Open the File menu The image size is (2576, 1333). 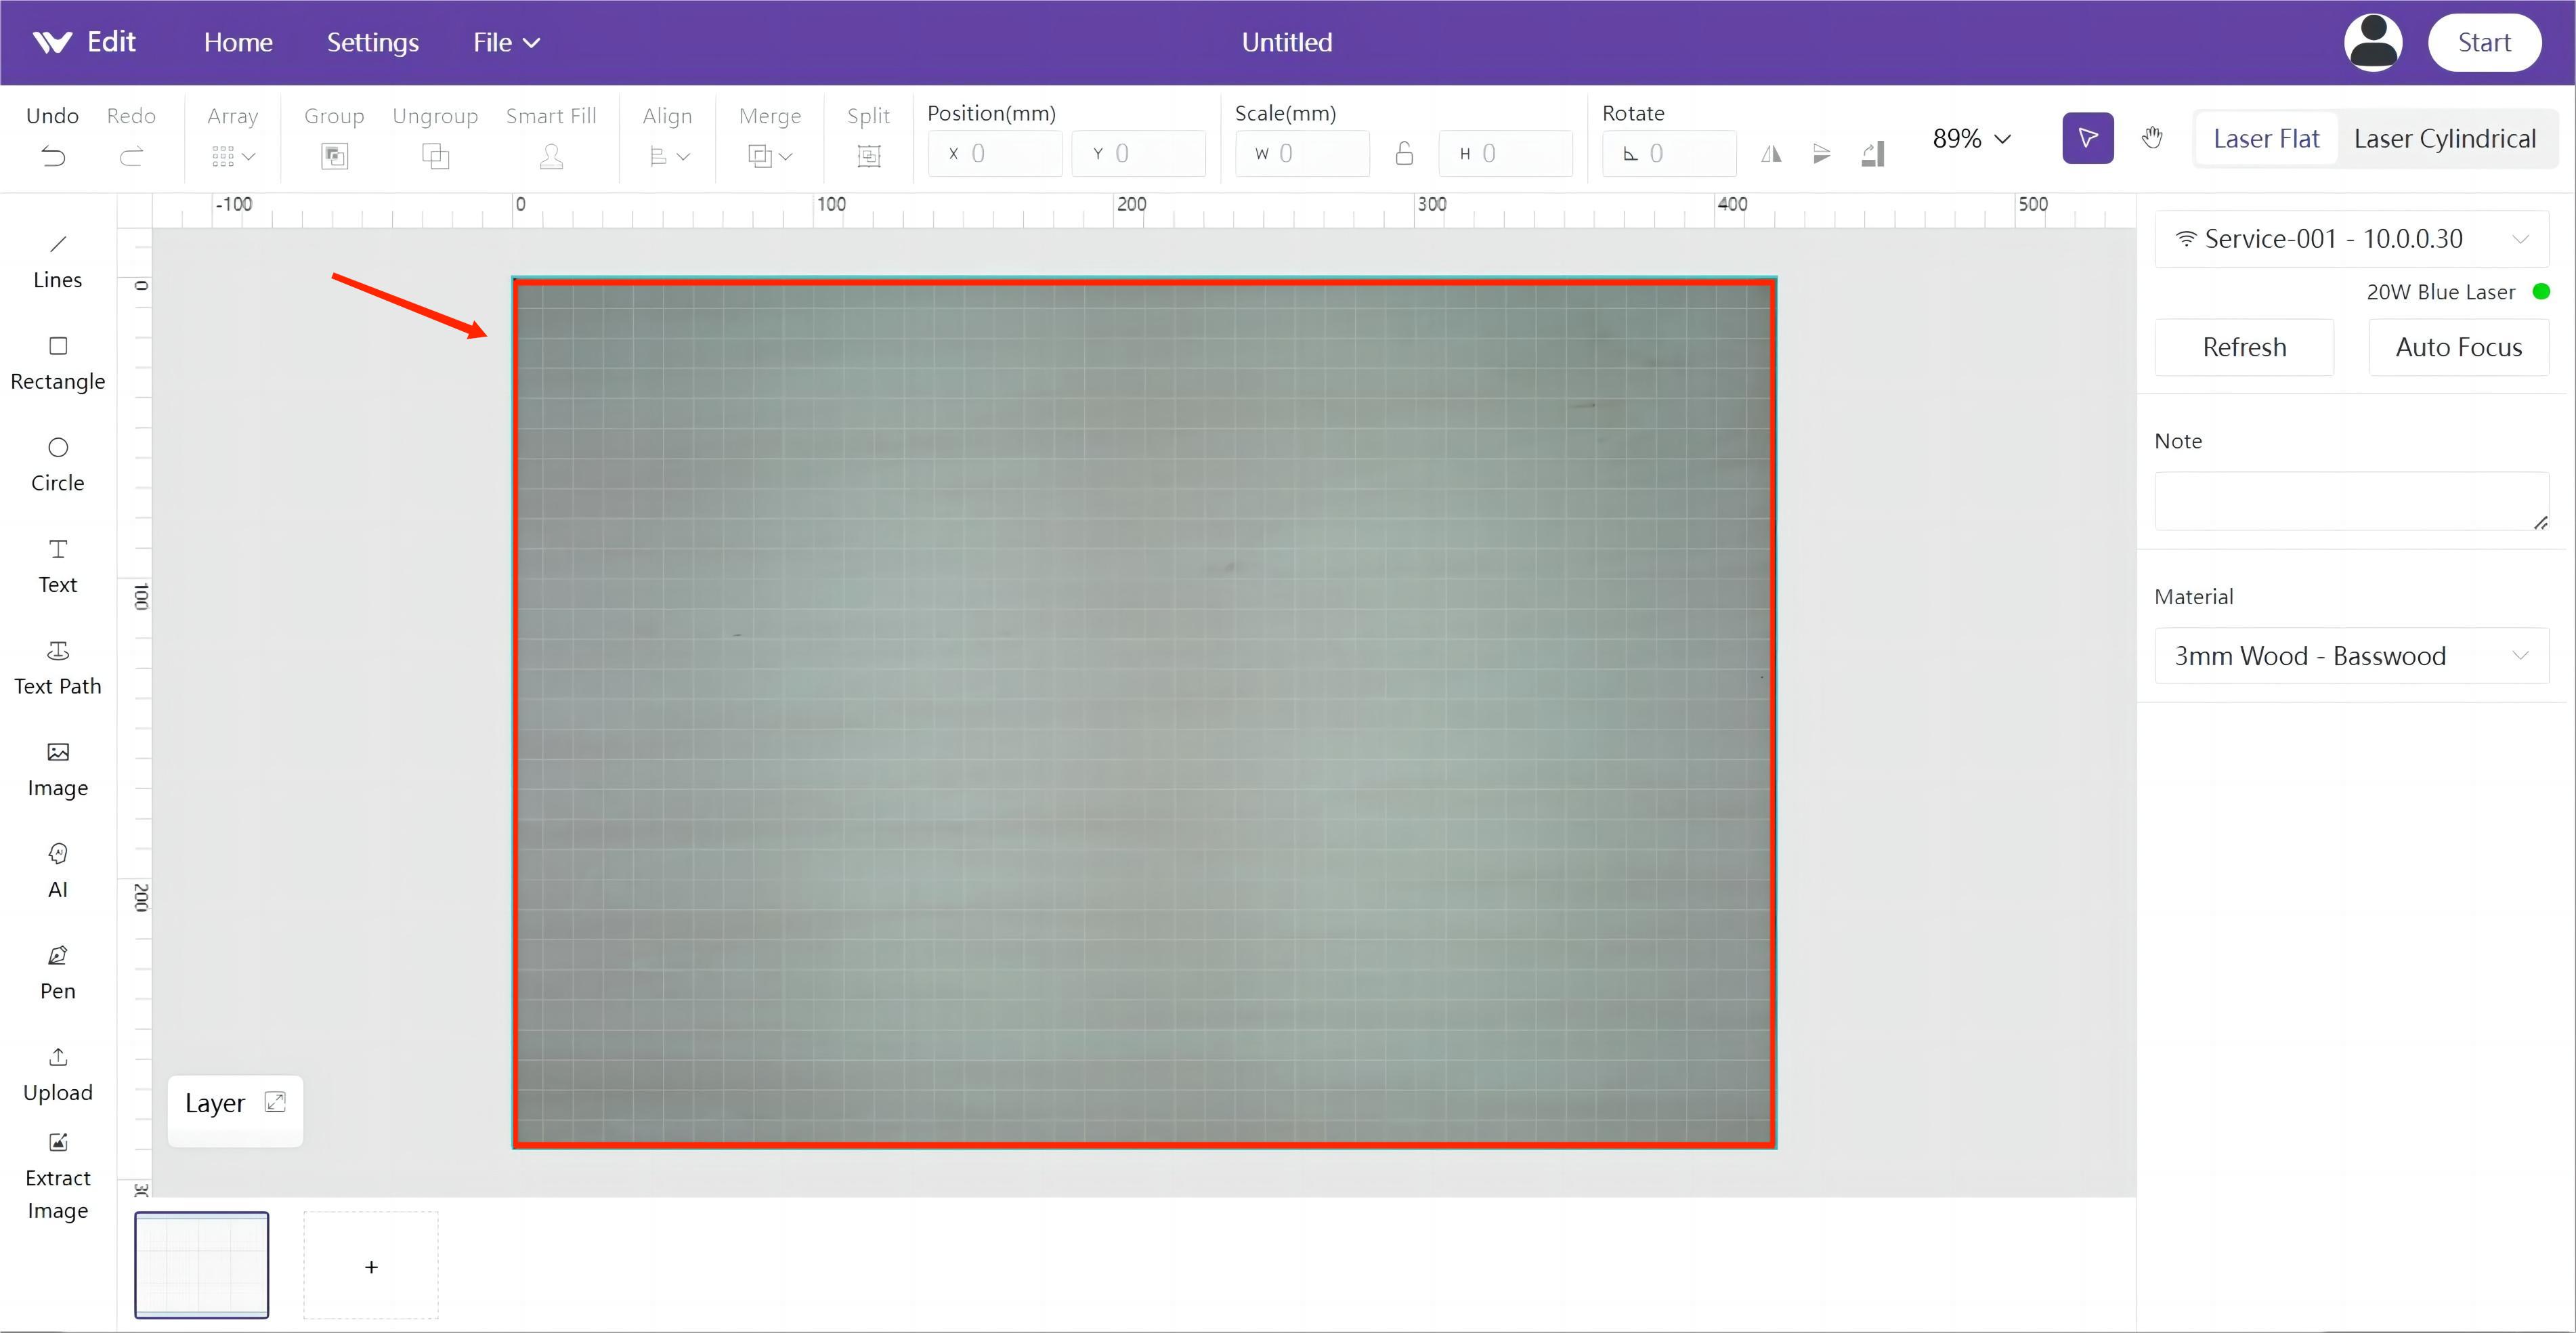(x=505, y=42)
